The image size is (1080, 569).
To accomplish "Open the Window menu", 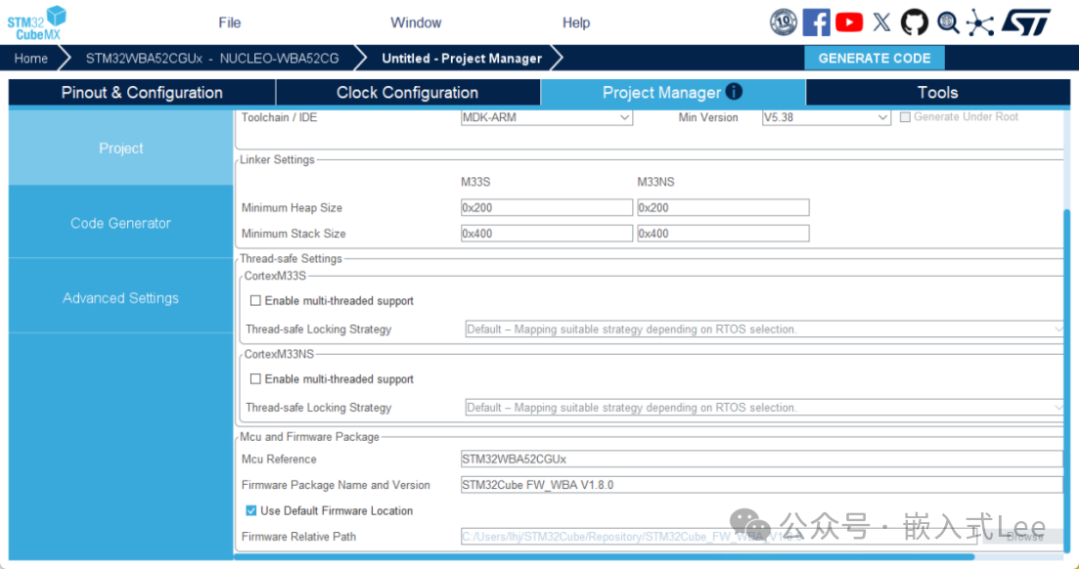I will tap(416, 23).
